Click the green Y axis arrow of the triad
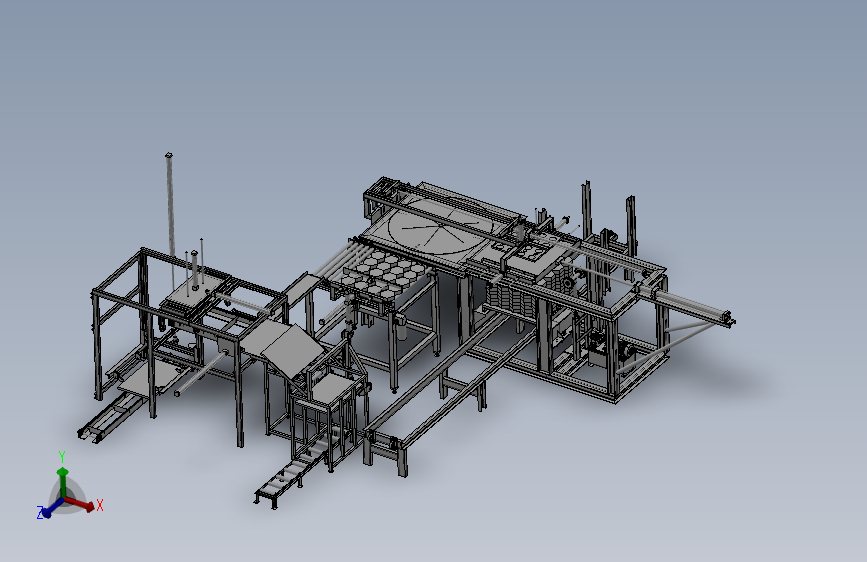 (x=62, y=482)
